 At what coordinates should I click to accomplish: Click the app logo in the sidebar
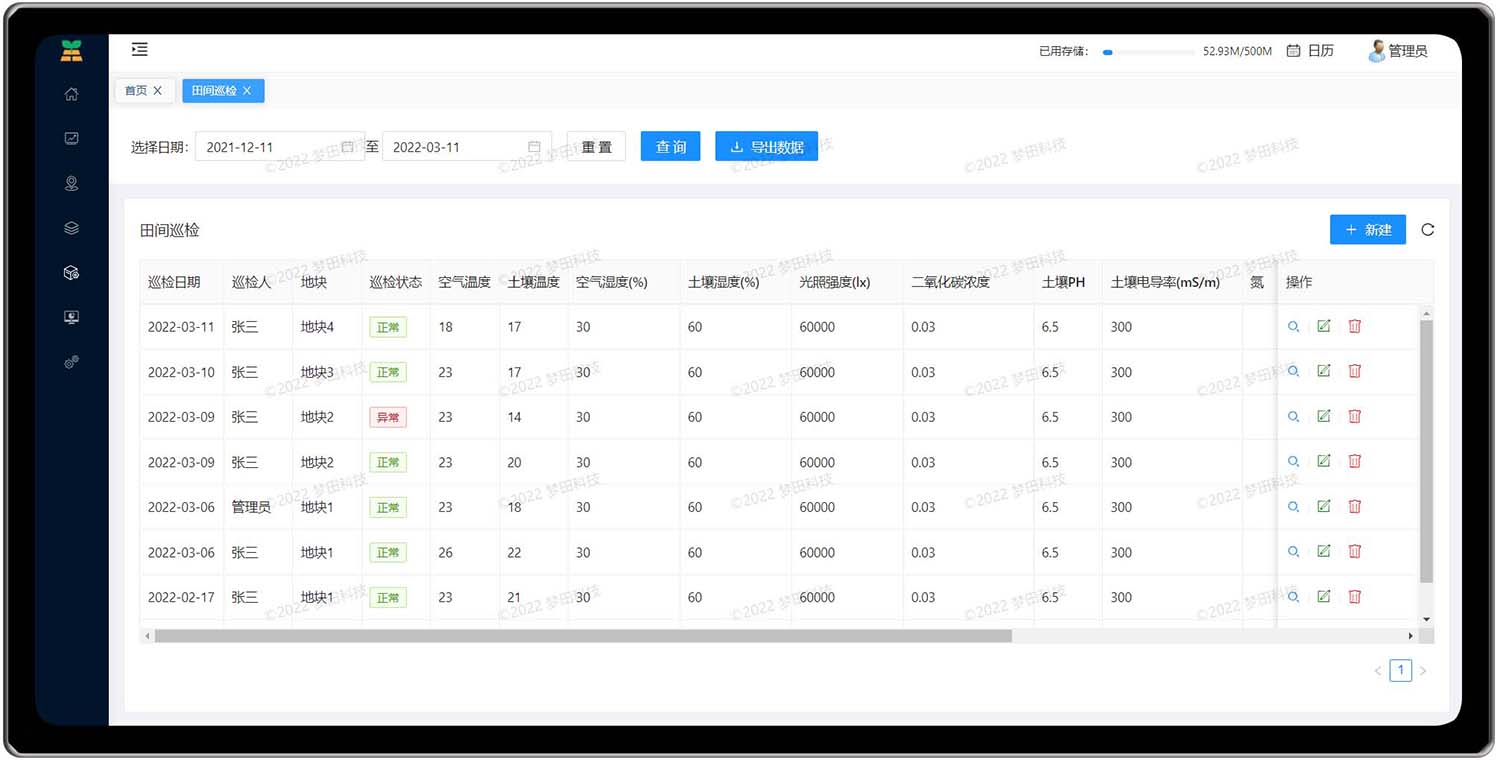(71, 51)
